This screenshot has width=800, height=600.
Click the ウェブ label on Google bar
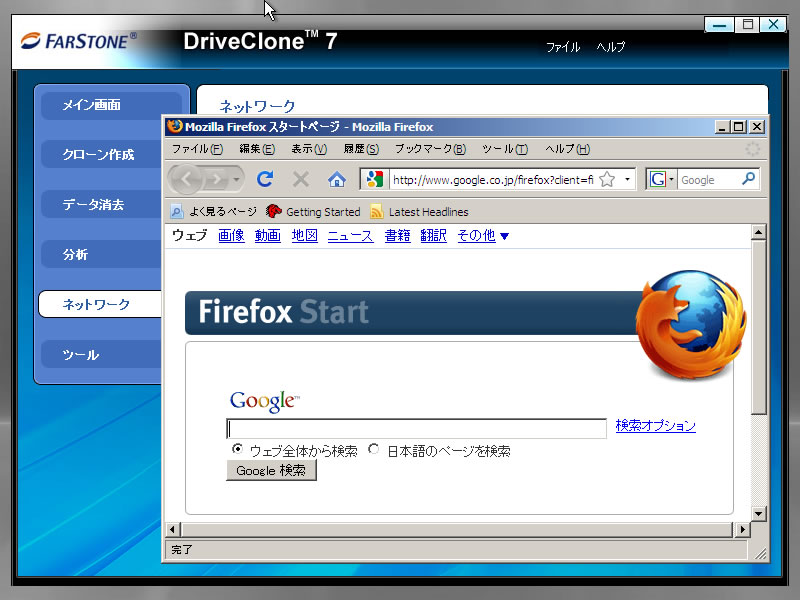coord(190,235)
